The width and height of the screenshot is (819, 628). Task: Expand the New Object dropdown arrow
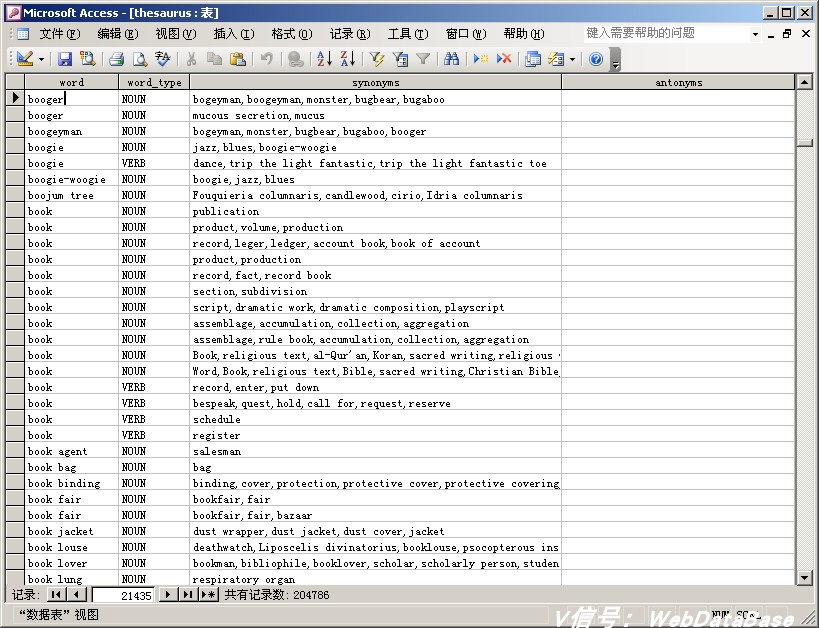click(x=572, y=59)
